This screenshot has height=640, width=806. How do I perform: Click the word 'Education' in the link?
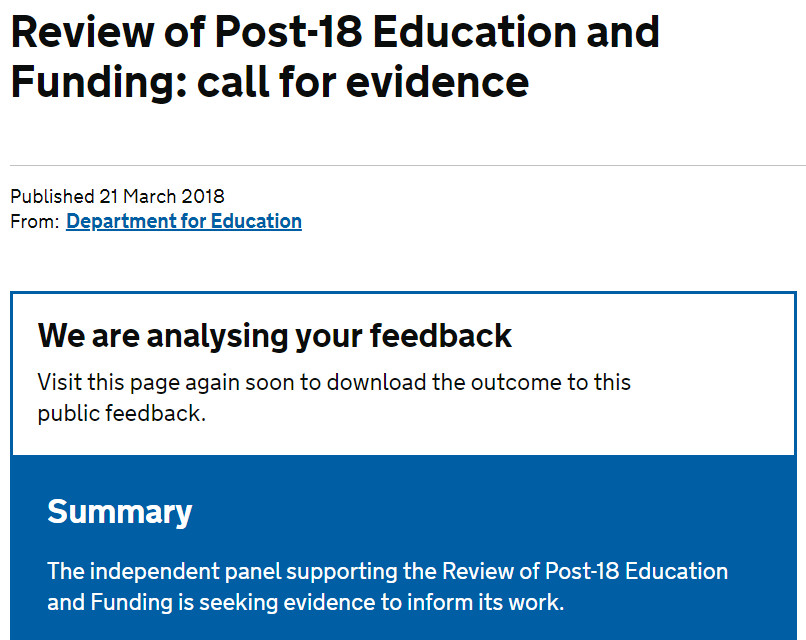pos(256,222)
